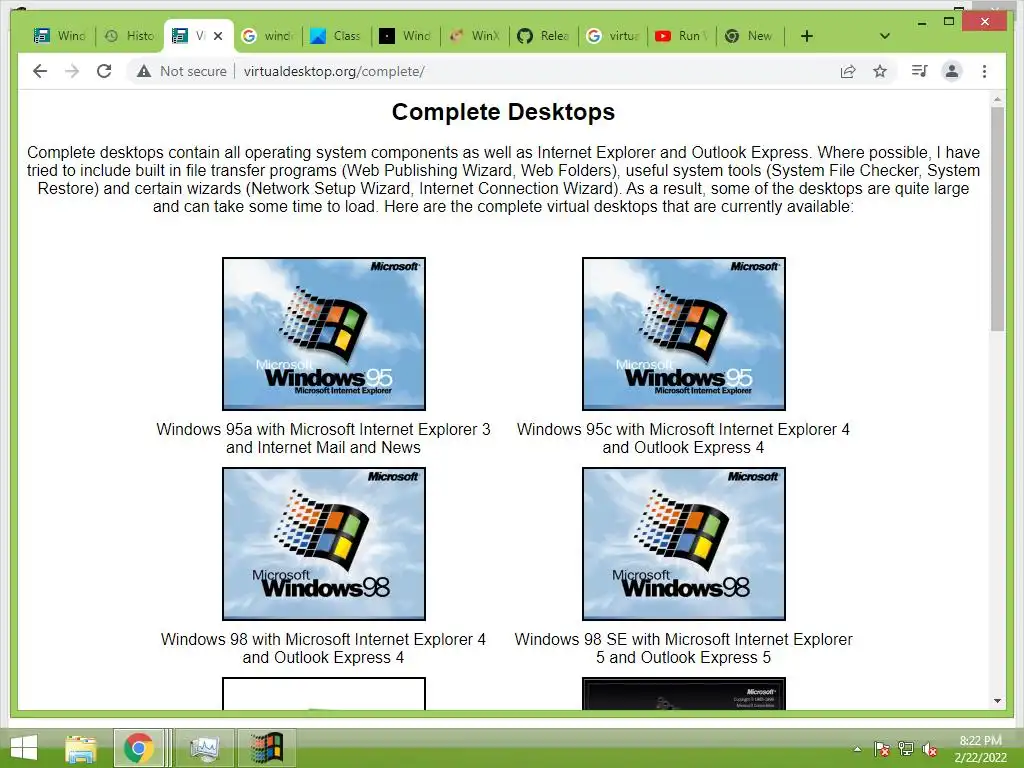The width and height of the screenshot is (1024, 768).
Task: Open the classic Windows flag taskbar icon
Action: tap(266, 748)
